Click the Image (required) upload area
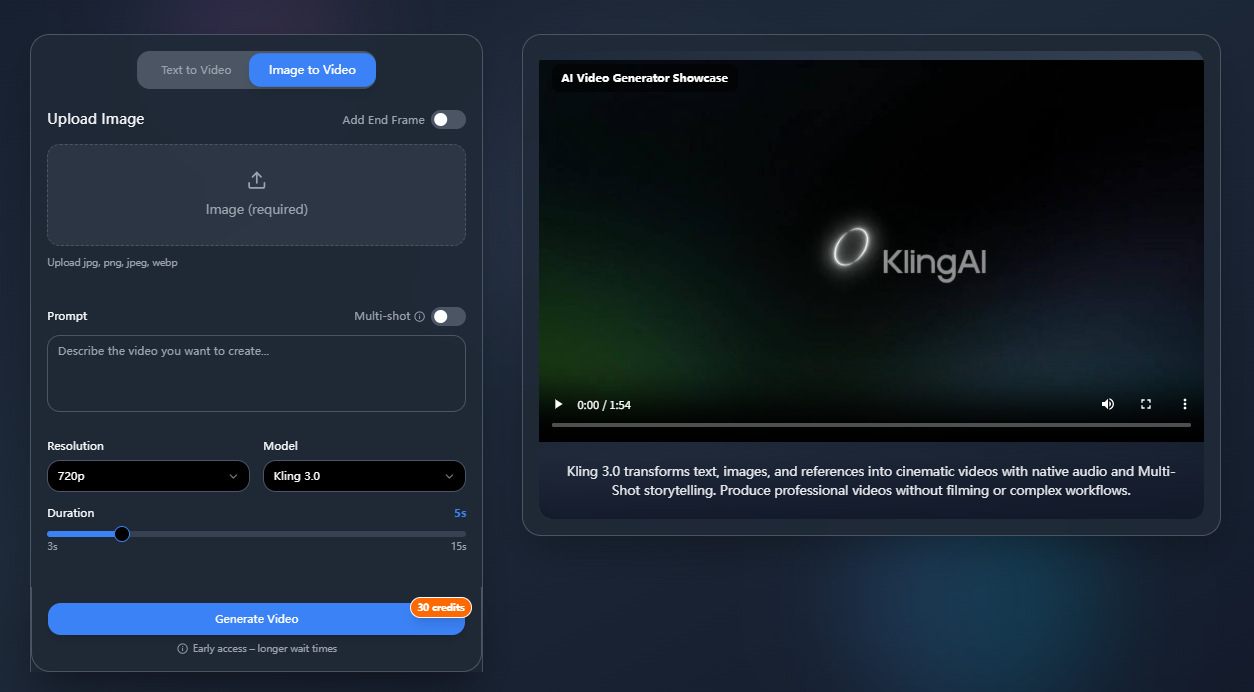 [256, 195]
